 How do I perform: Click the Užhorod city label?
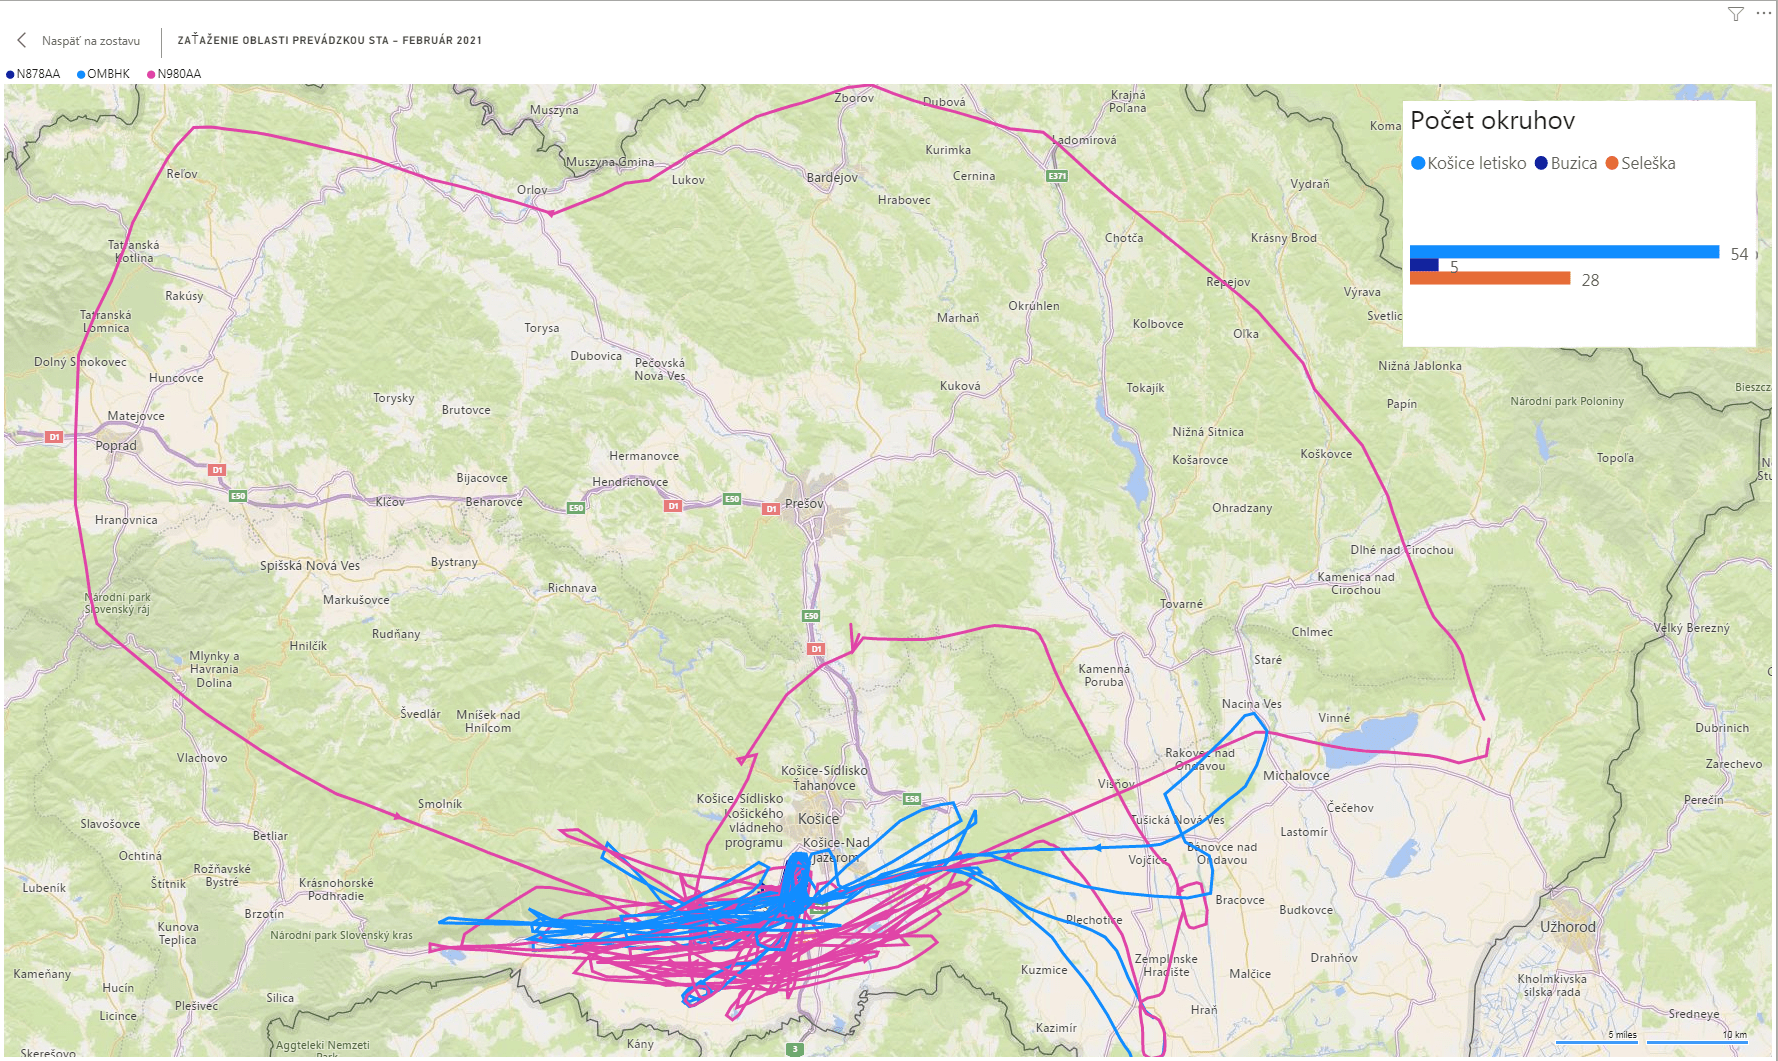click(x=1567, y=927)
